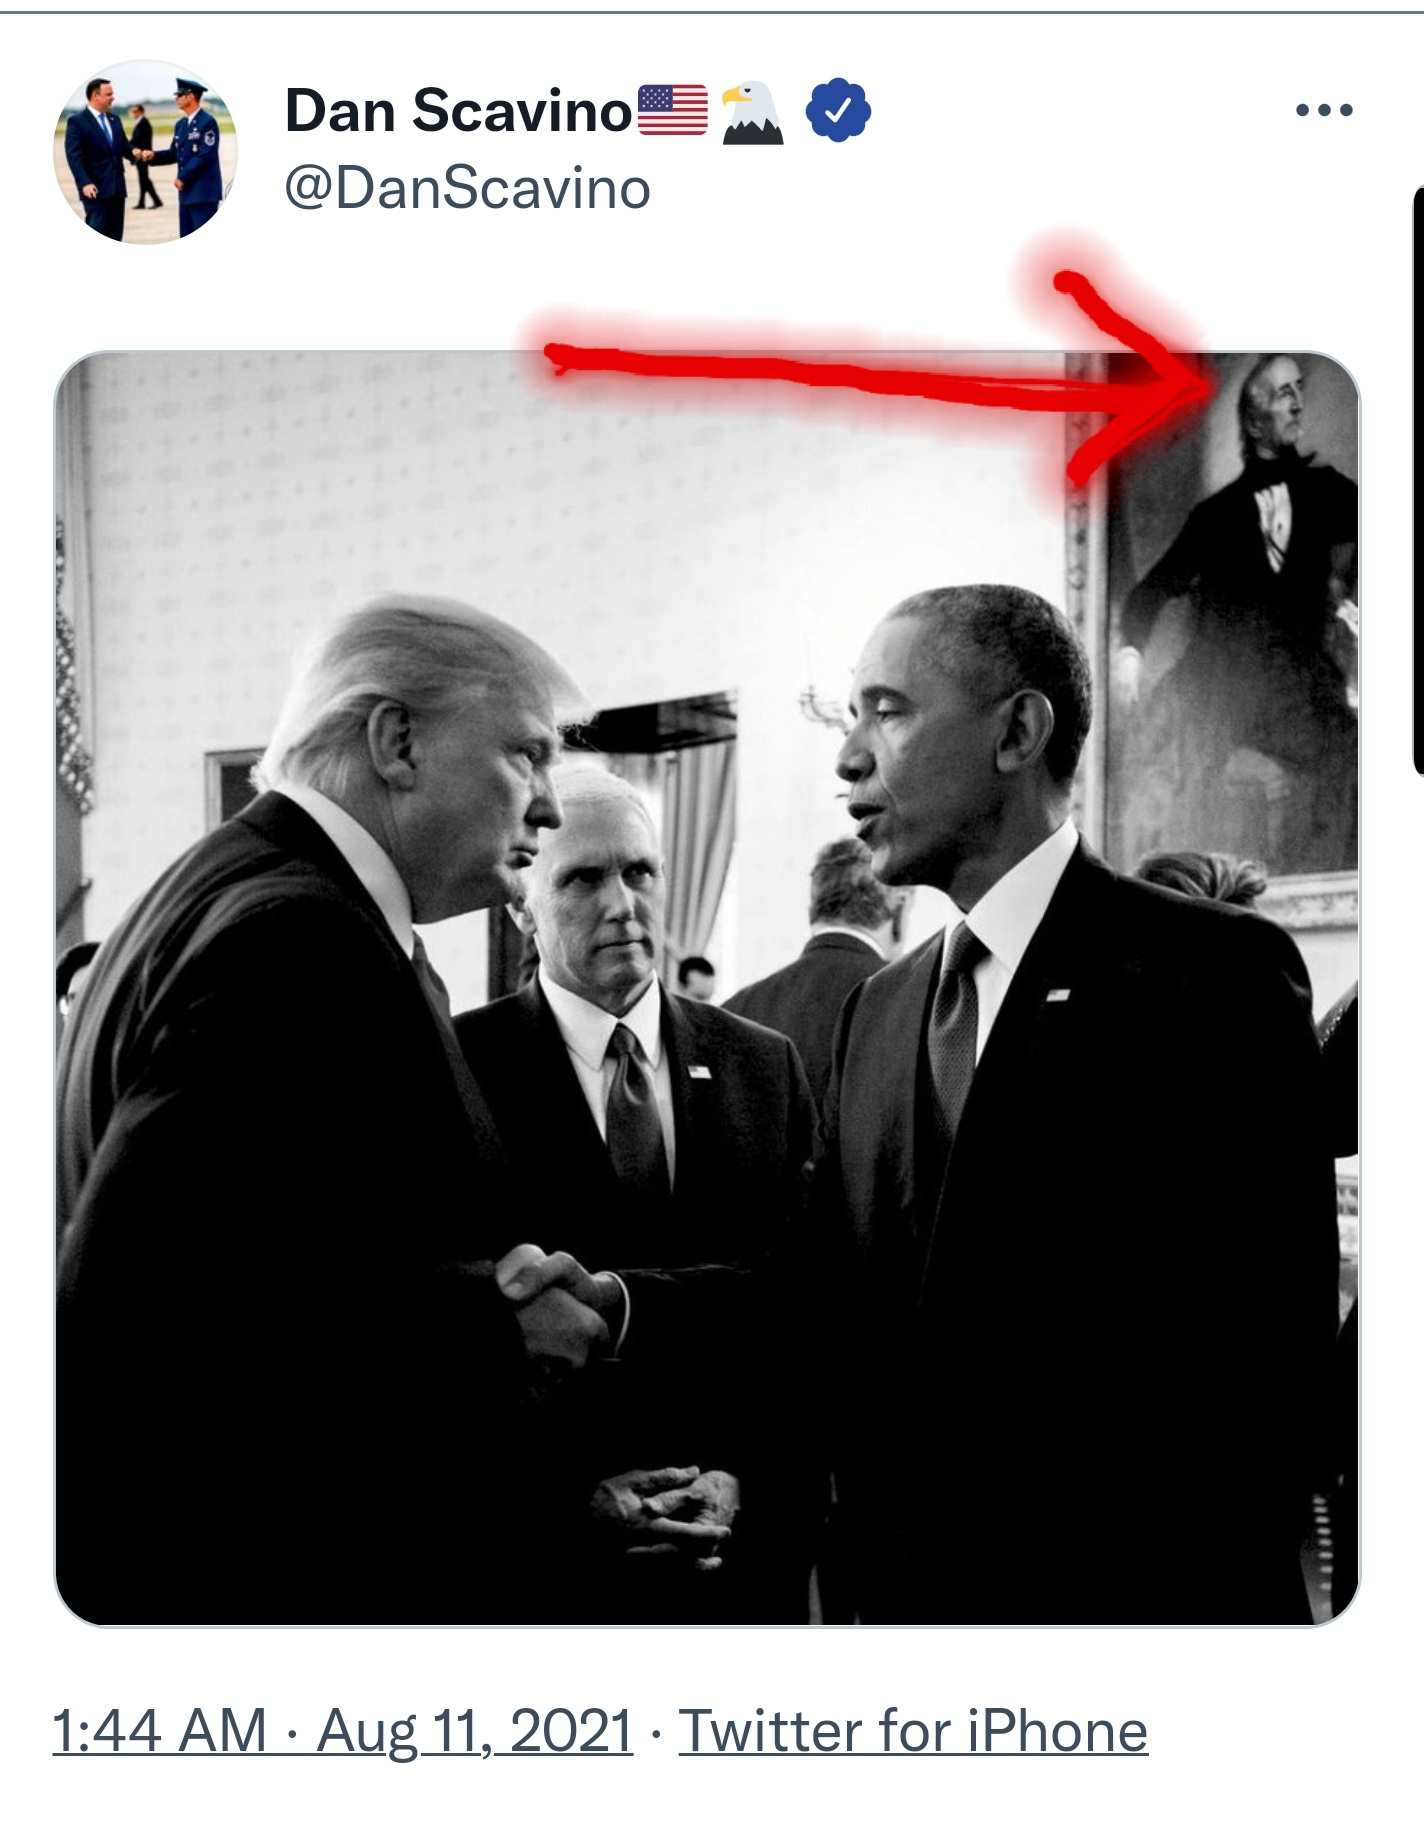Click the bald eagle emoji beside the name
The width and height of the screenshot is (1424, 1826).
pyautogui.click(x=752, y=113)
